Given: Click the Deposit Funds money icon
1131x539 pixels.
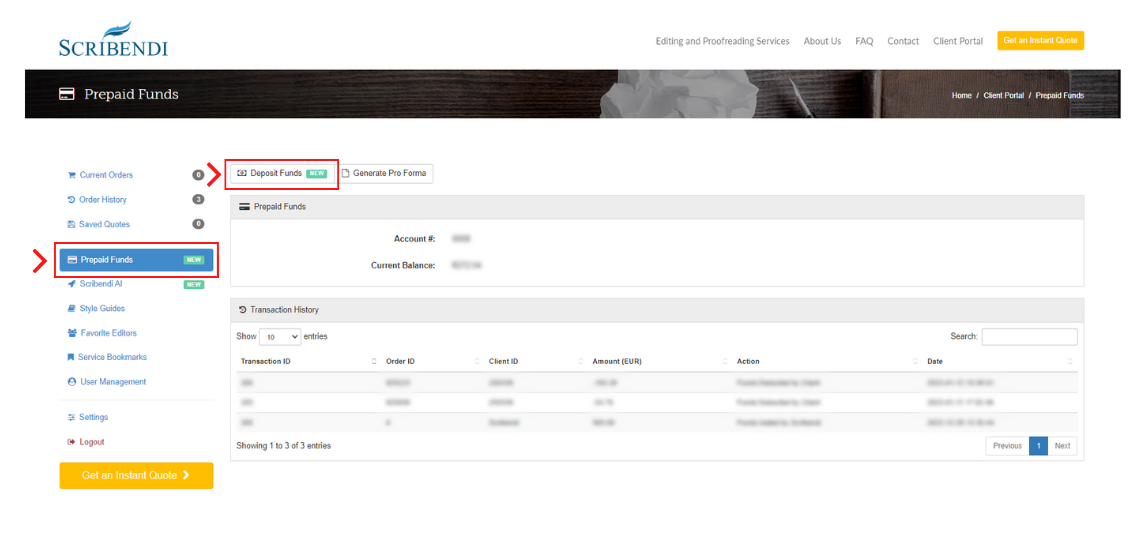Looking at the screenshot, I should [x=242, y=173].
